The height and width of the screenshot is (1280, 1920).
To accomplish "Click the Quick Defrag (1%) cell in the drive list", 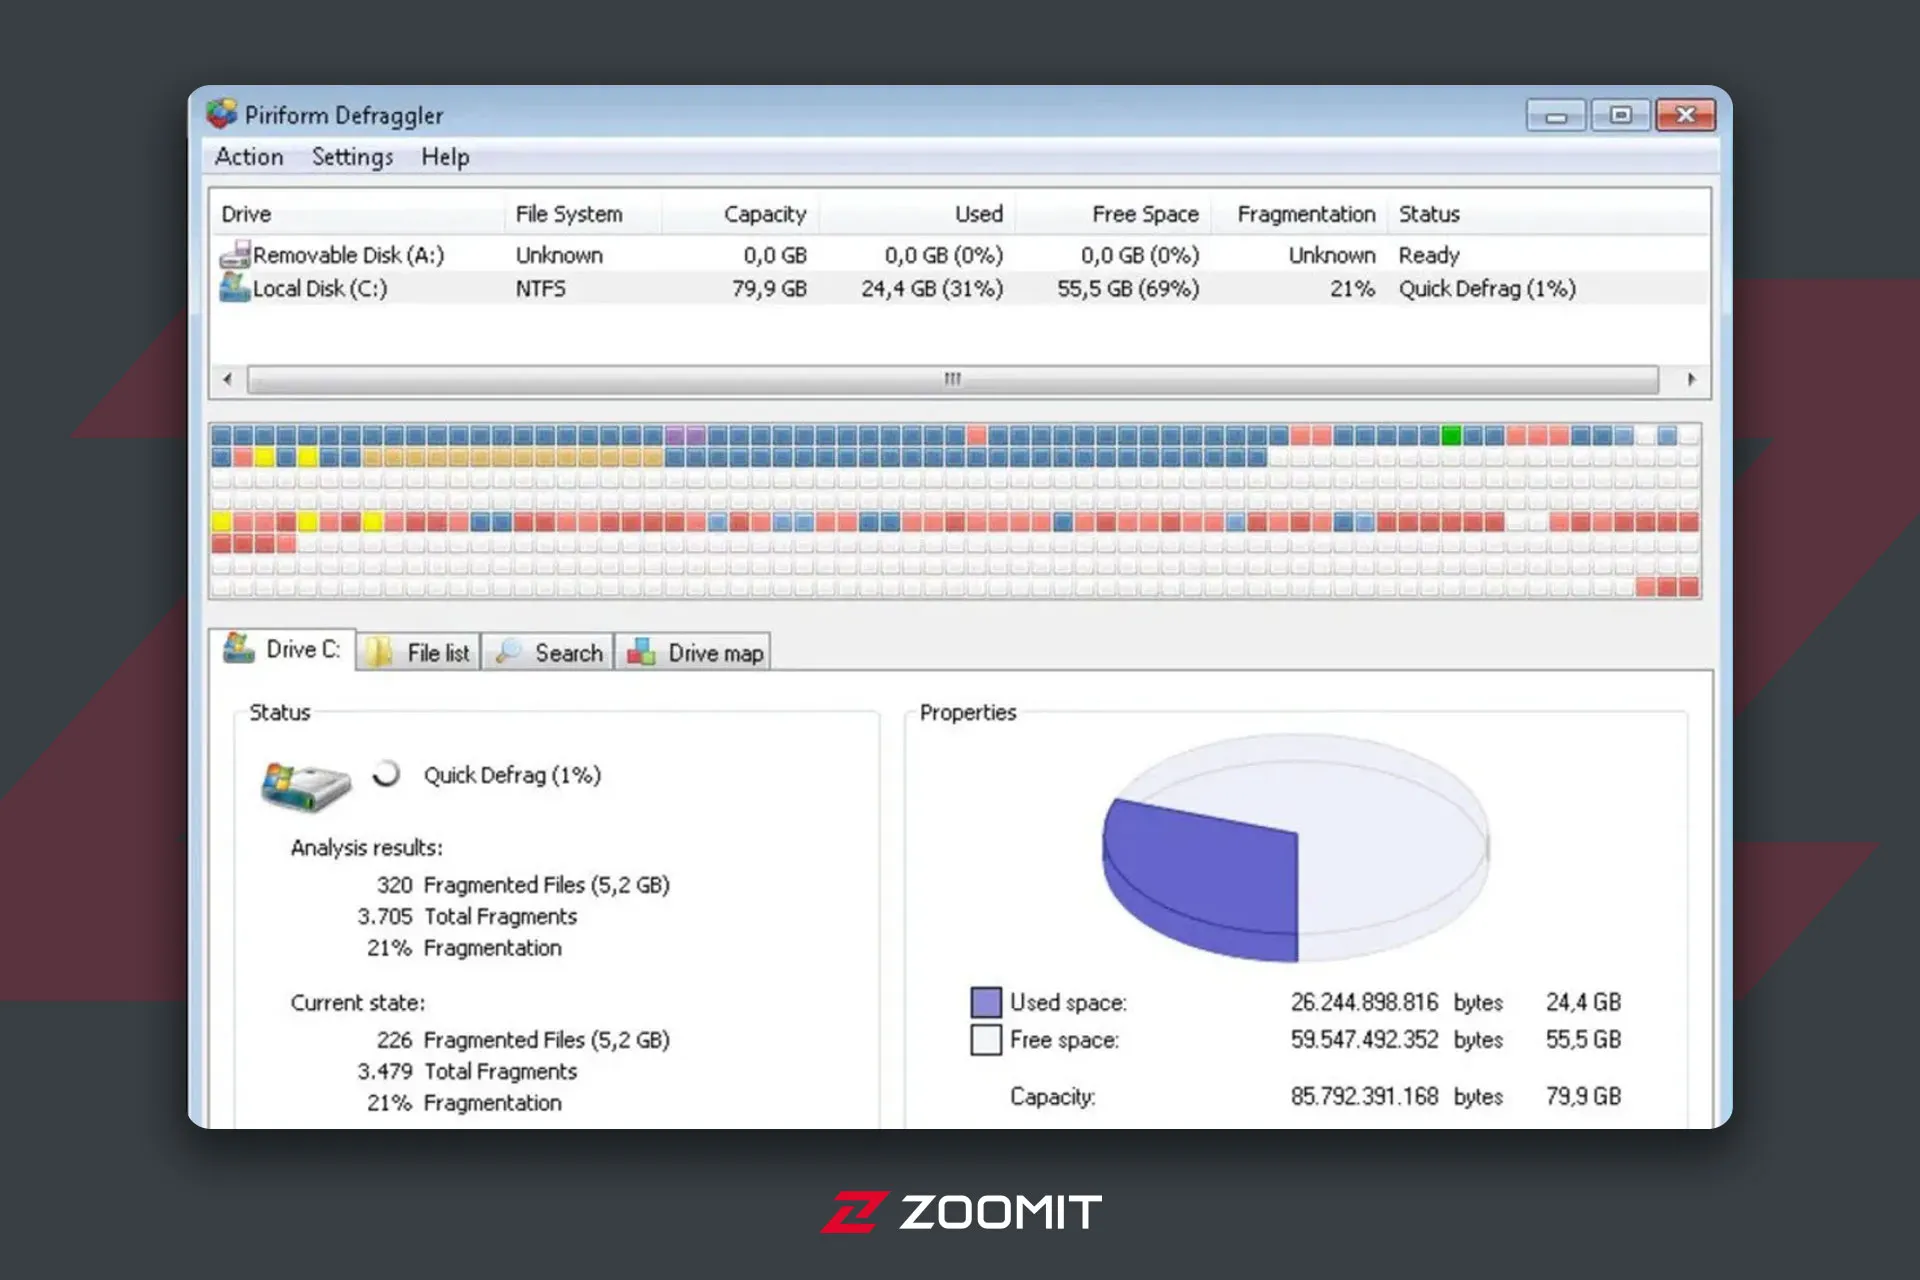I will click(x=1487, y=288).
